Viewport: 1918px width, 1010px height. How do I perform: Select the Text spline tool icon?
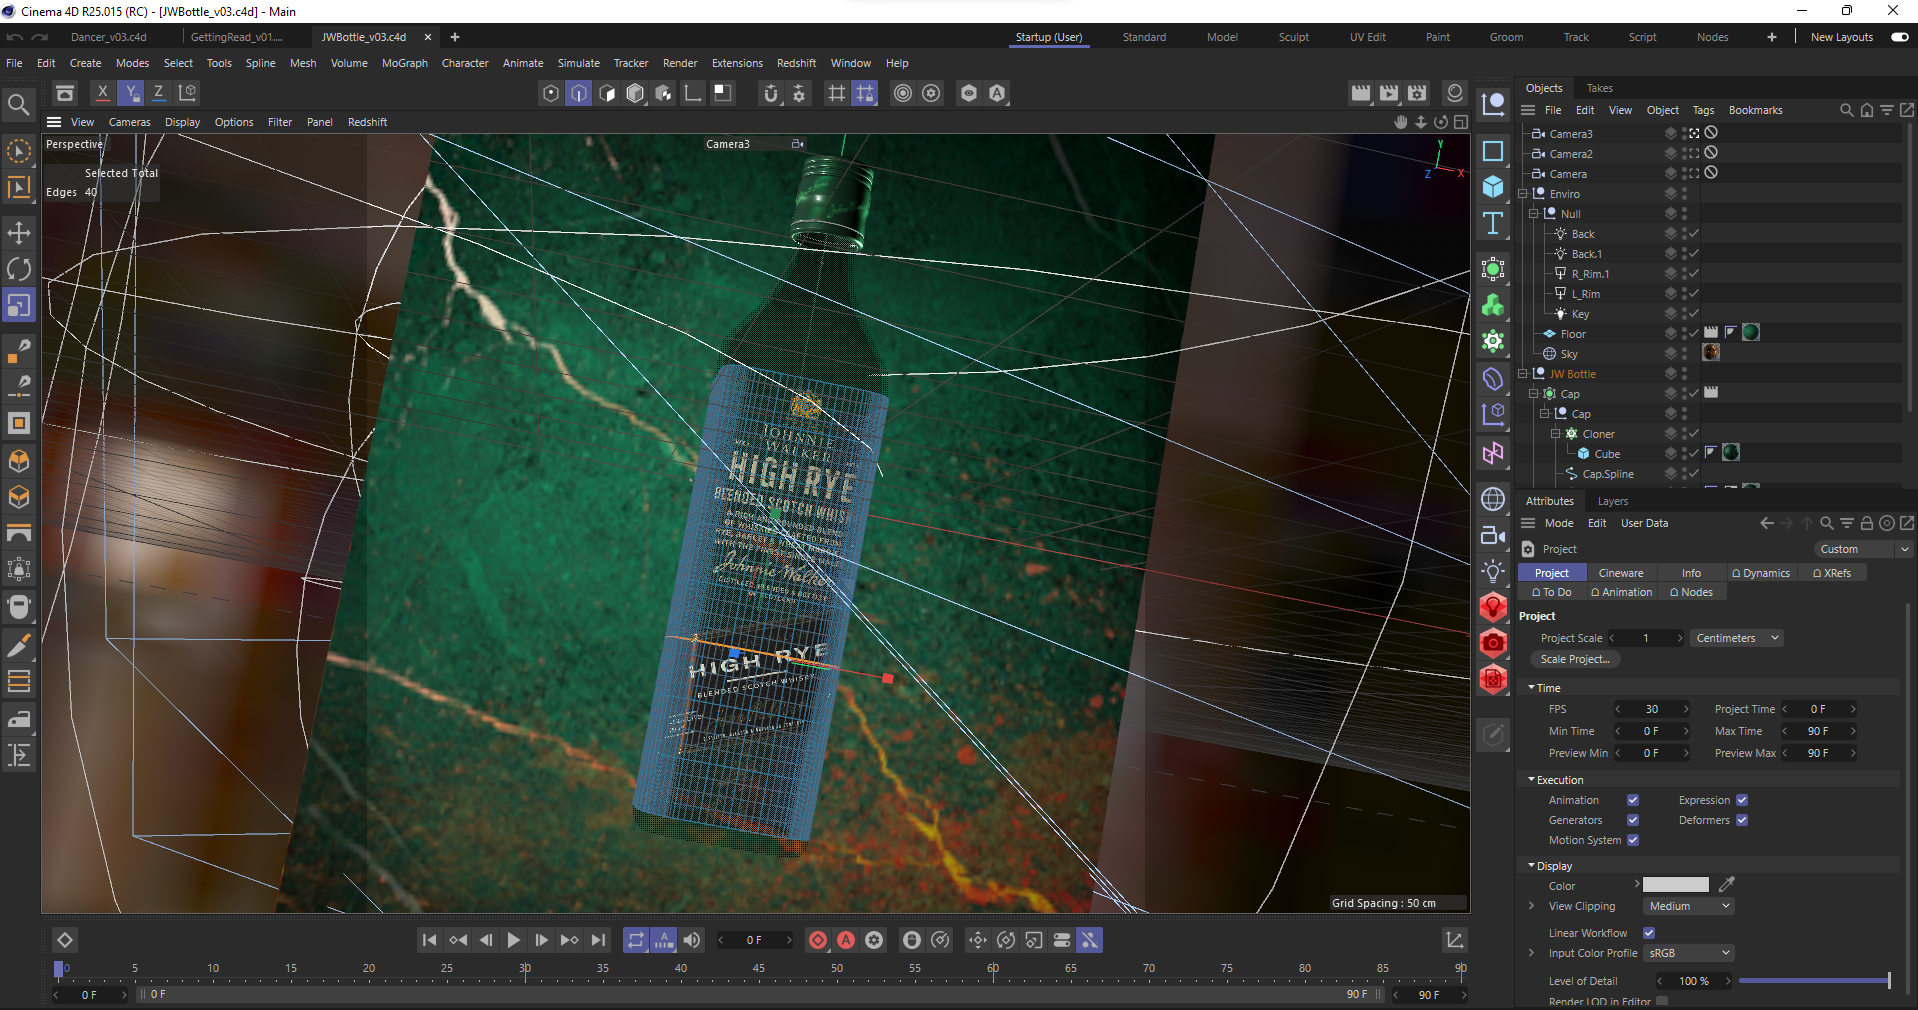pyautogui.click(x=1493, y=223)
